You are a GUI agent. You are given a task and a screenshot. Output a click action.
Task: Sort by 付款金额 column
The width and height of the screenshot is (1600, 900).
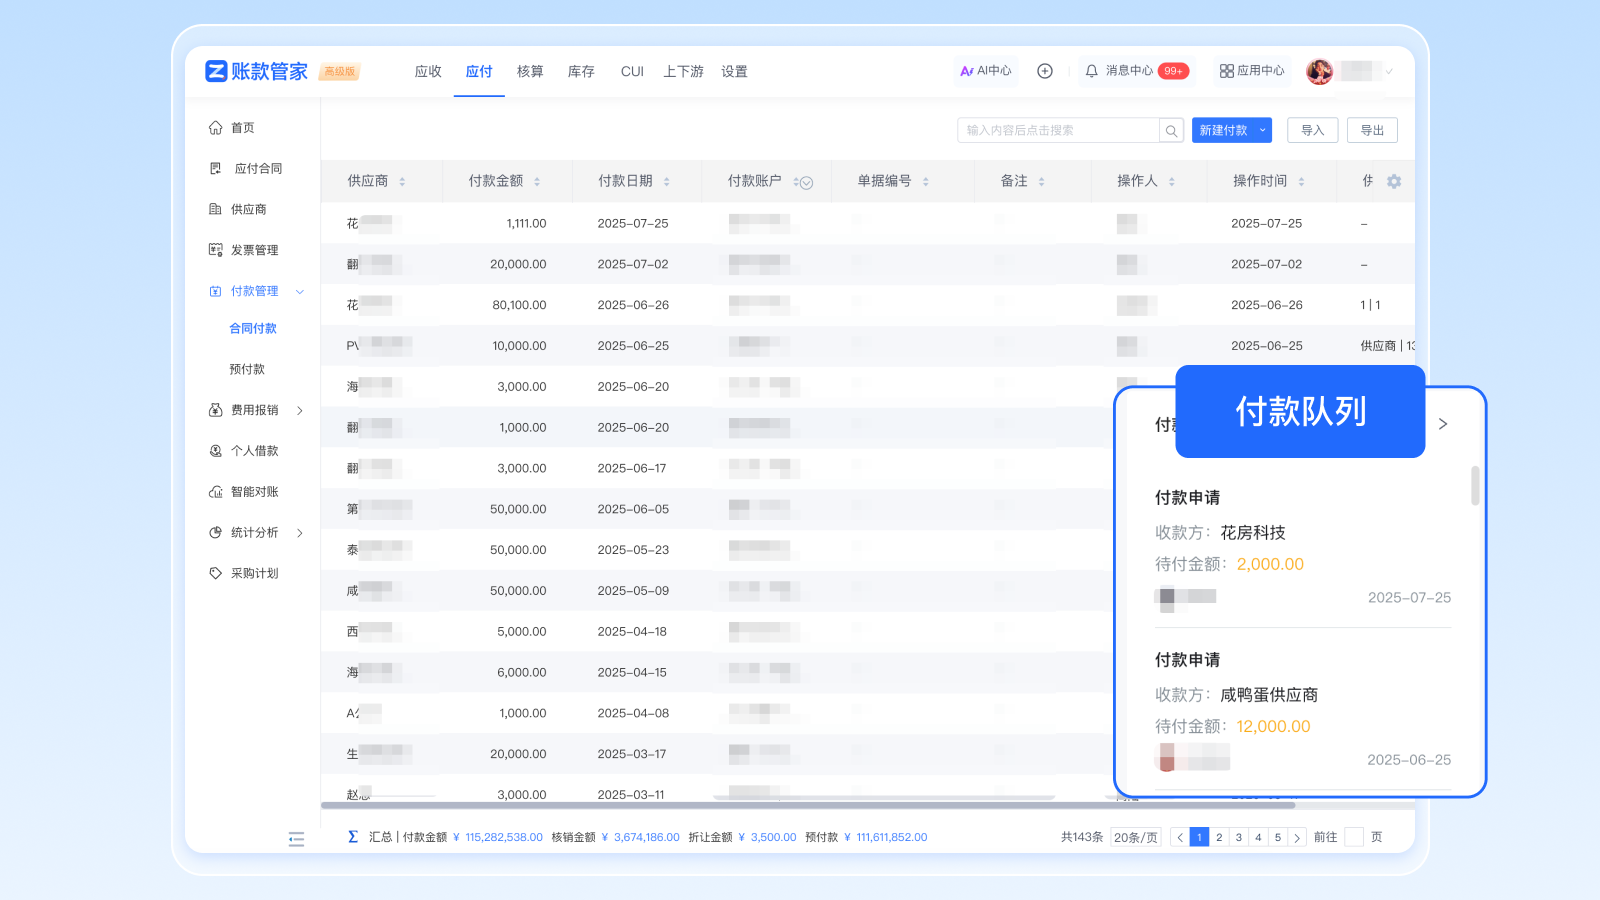coord(537,182)
